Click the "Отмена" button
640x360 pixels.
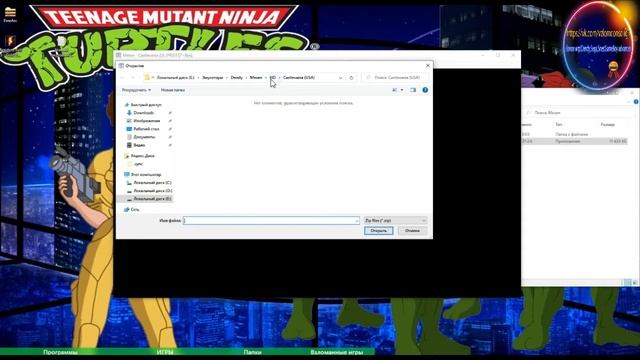412,231
